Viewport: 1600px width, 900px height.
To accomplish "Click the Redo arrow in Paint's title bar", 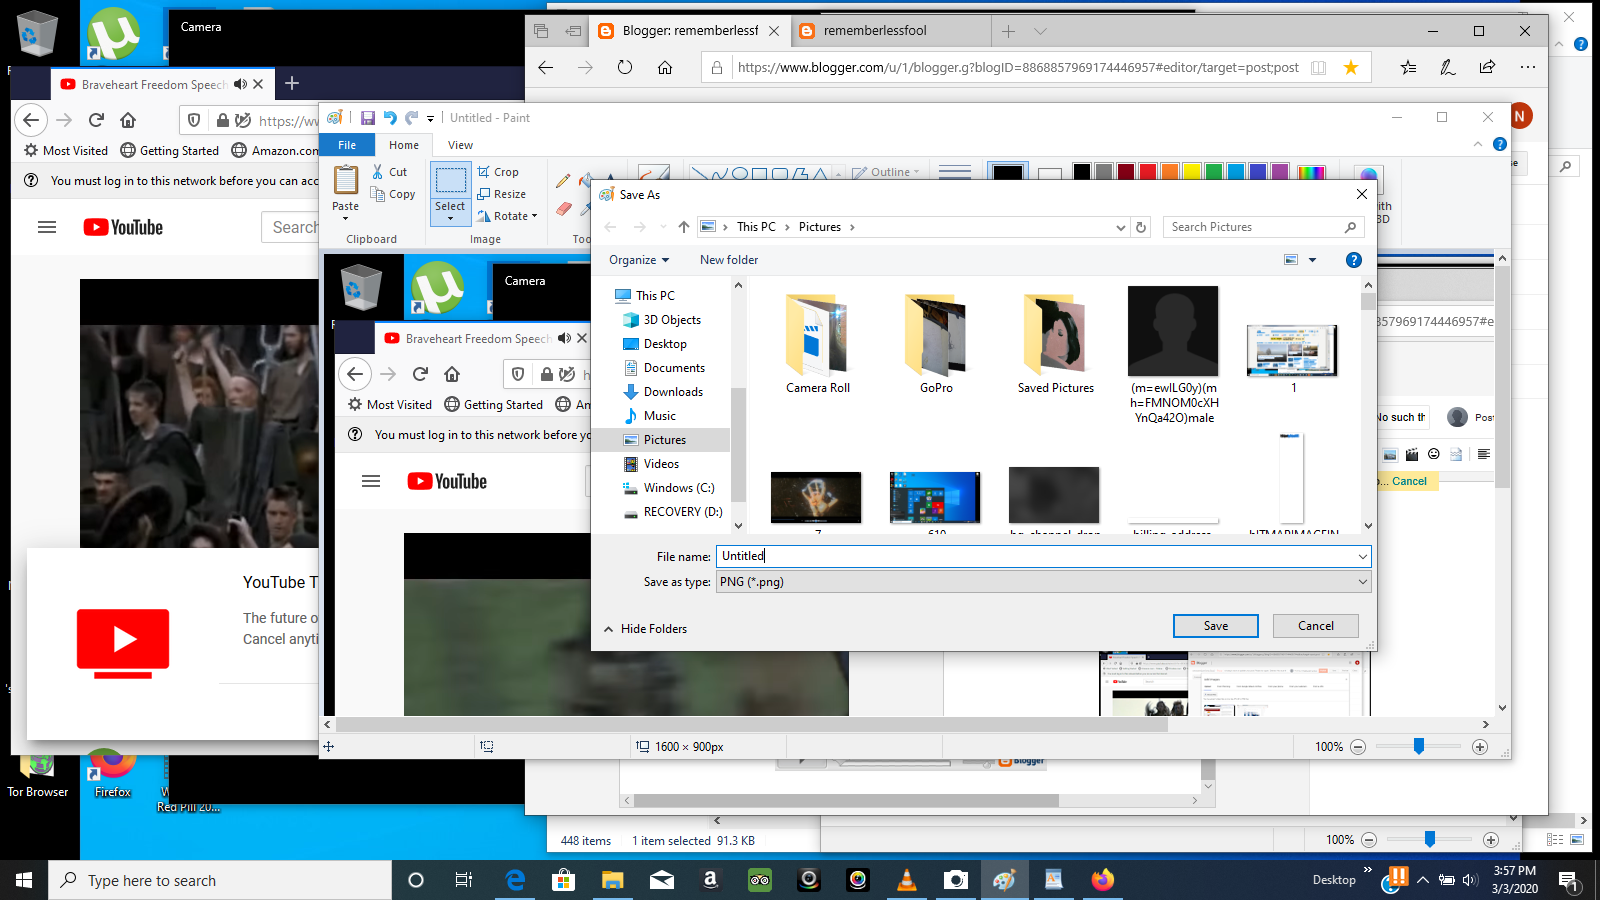I will pyautogui.click(x=411, y=118).
